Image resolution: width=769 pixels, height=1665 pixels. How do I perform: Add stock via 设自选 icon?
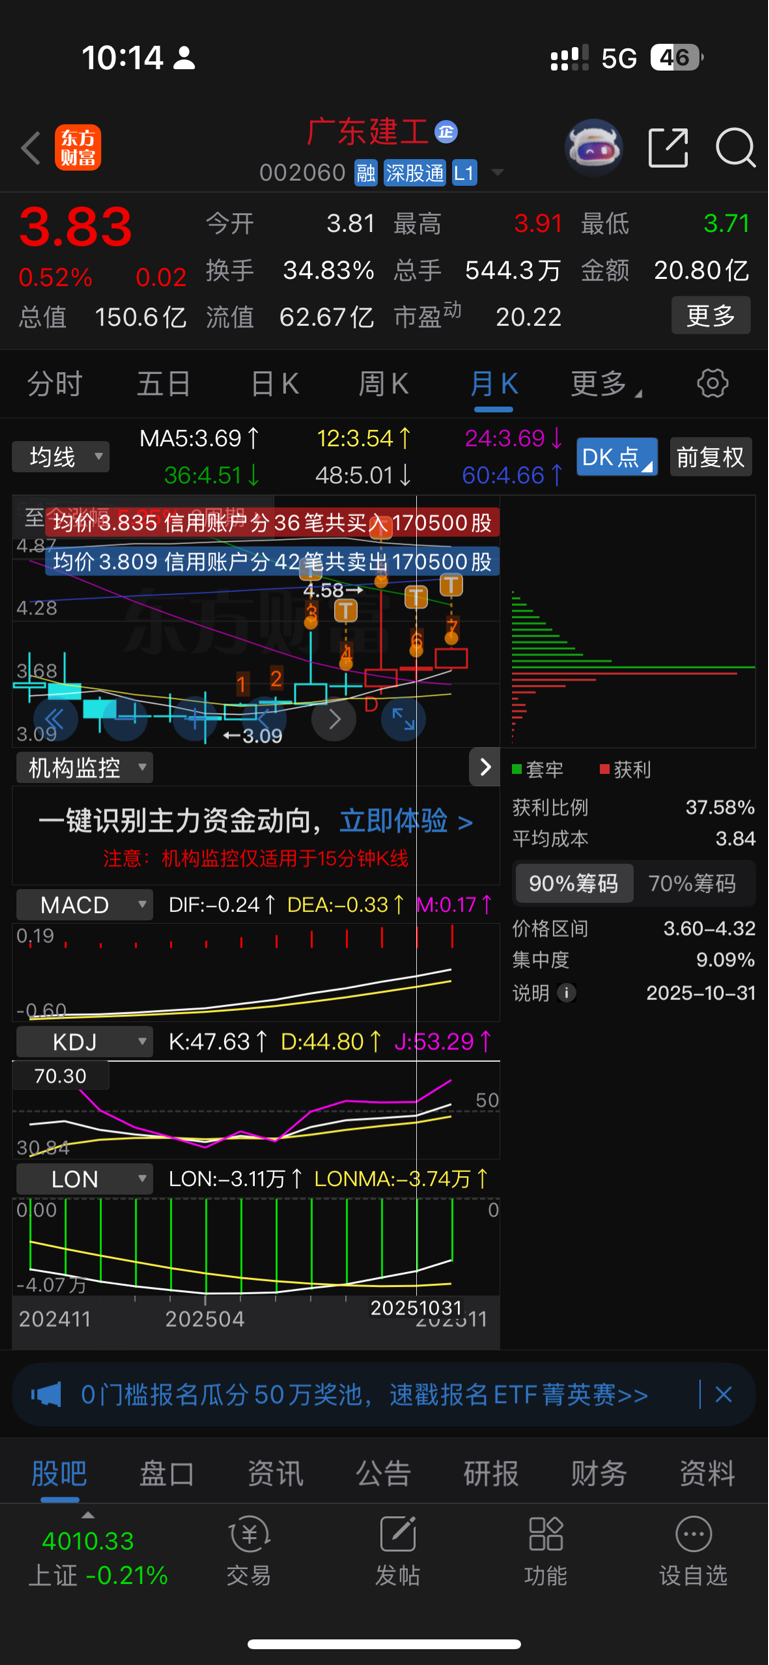[x=693, y=1551]
